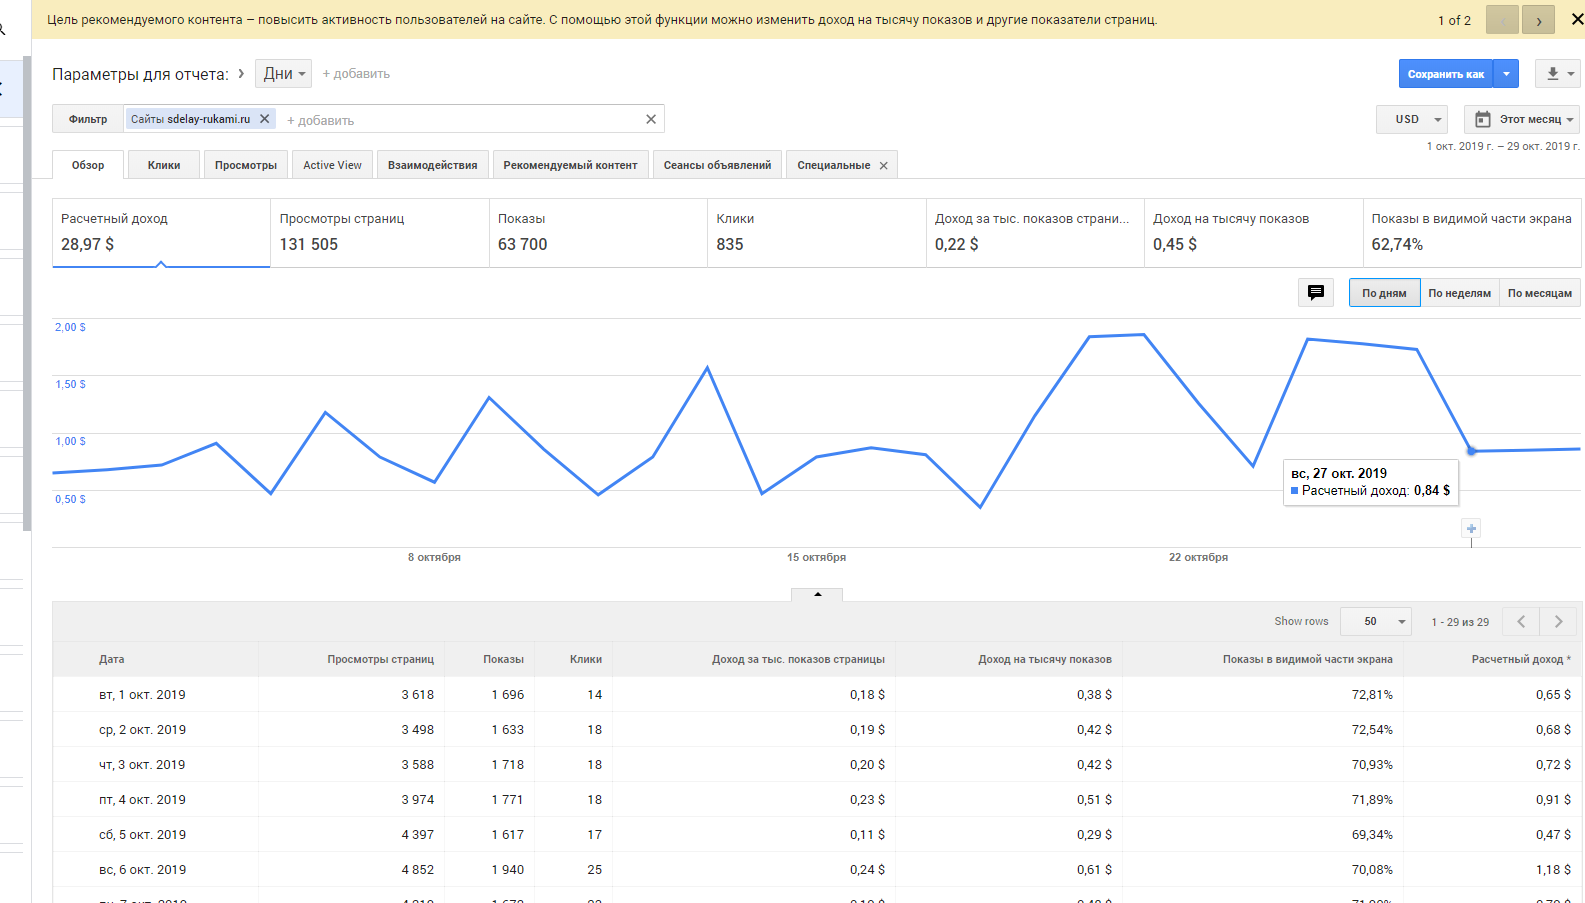This screenshot has height=903, width=1585.
Task: Open the Клики tab
Action: click(164, 165)
